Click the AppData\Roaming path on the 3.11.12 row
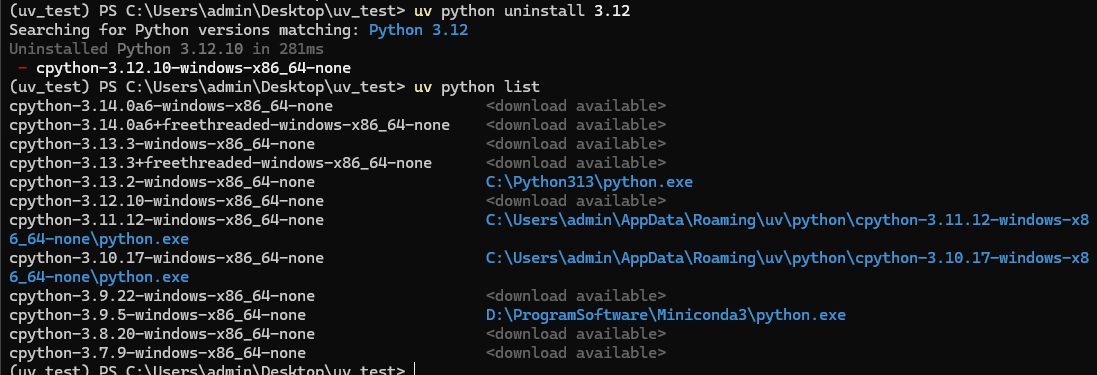The height and width of the screenshot is (375, 1097). (x=787, y=220)
